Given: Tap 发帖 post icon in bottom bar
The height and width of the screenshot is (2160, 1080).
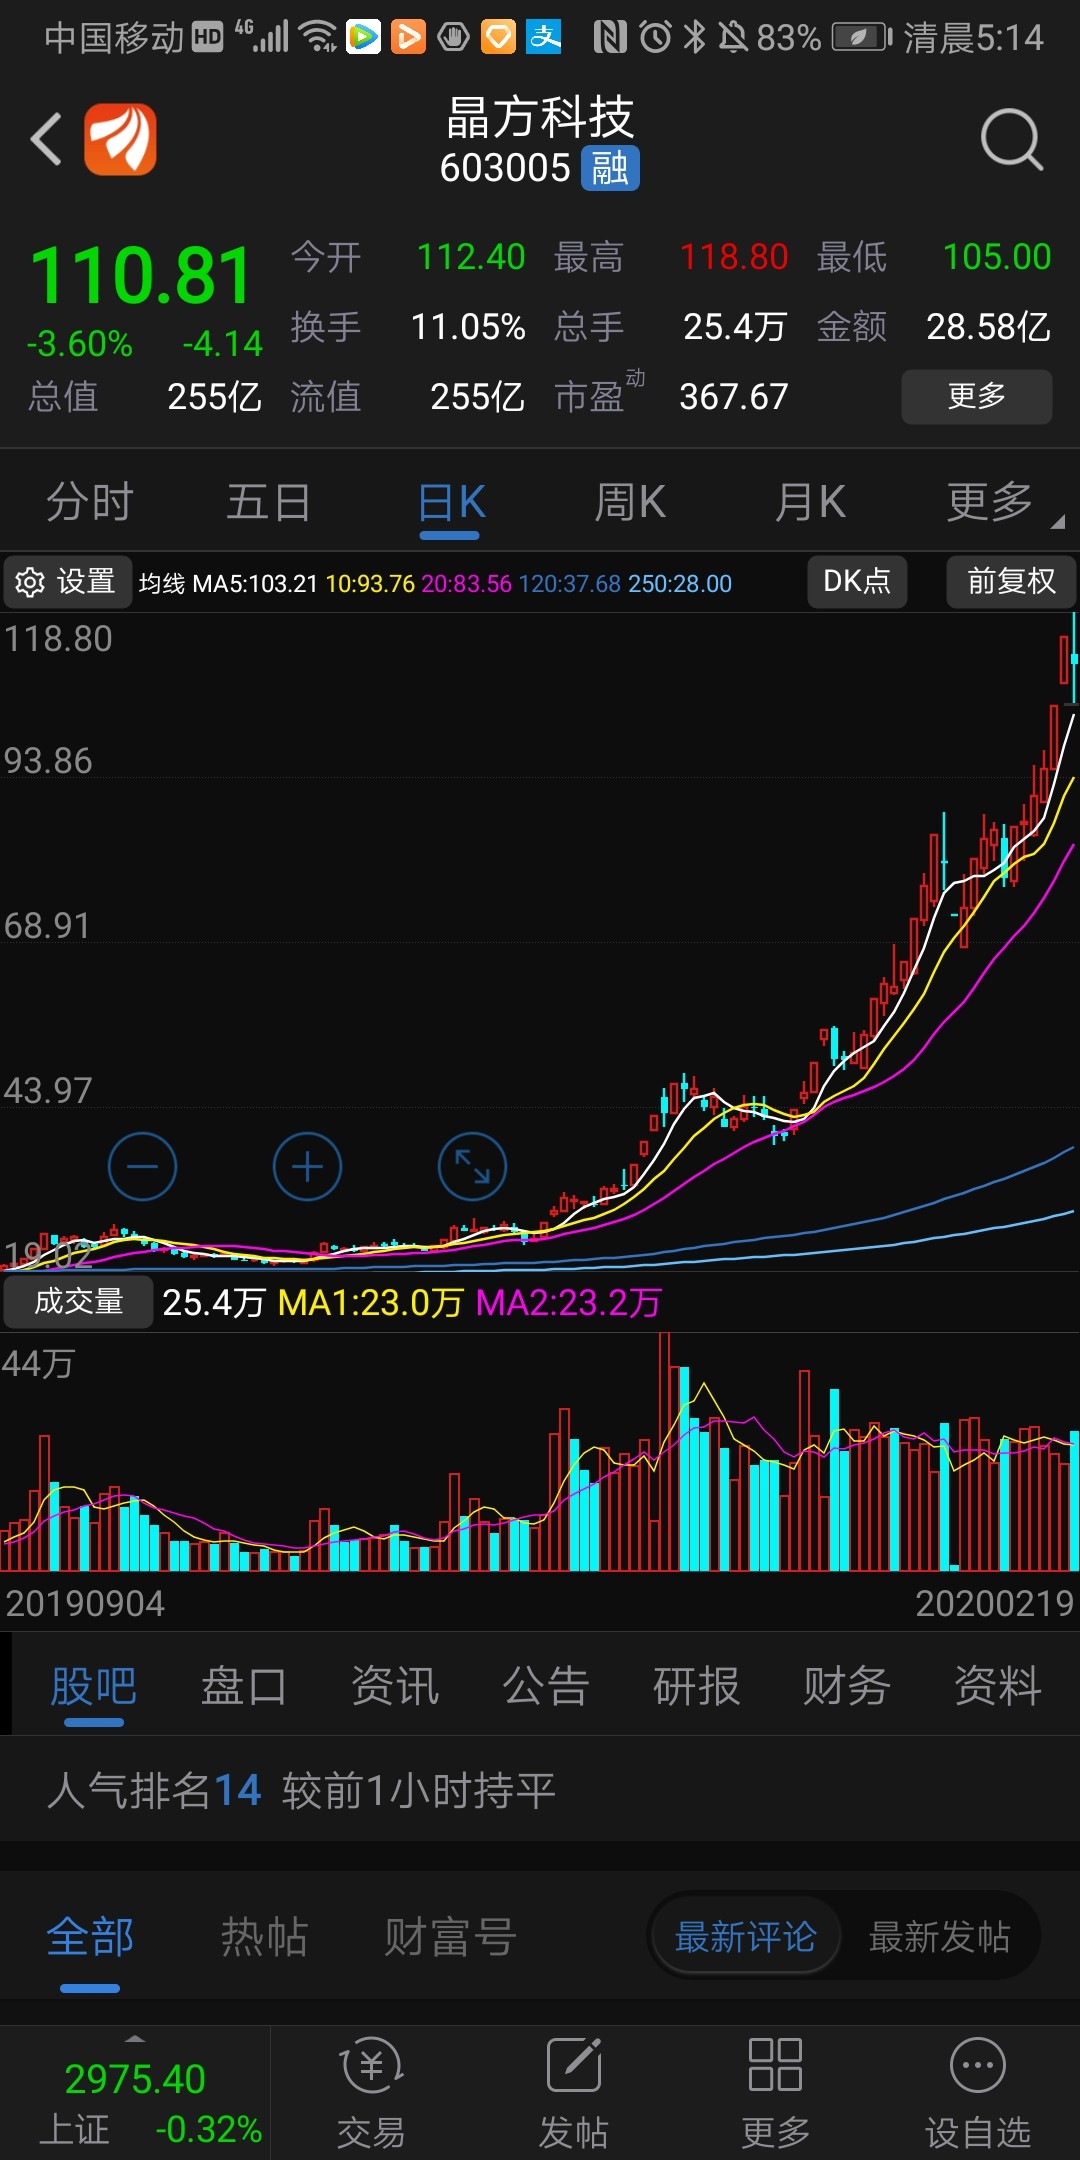Looking at the screenshot, I should point(573,2092).
